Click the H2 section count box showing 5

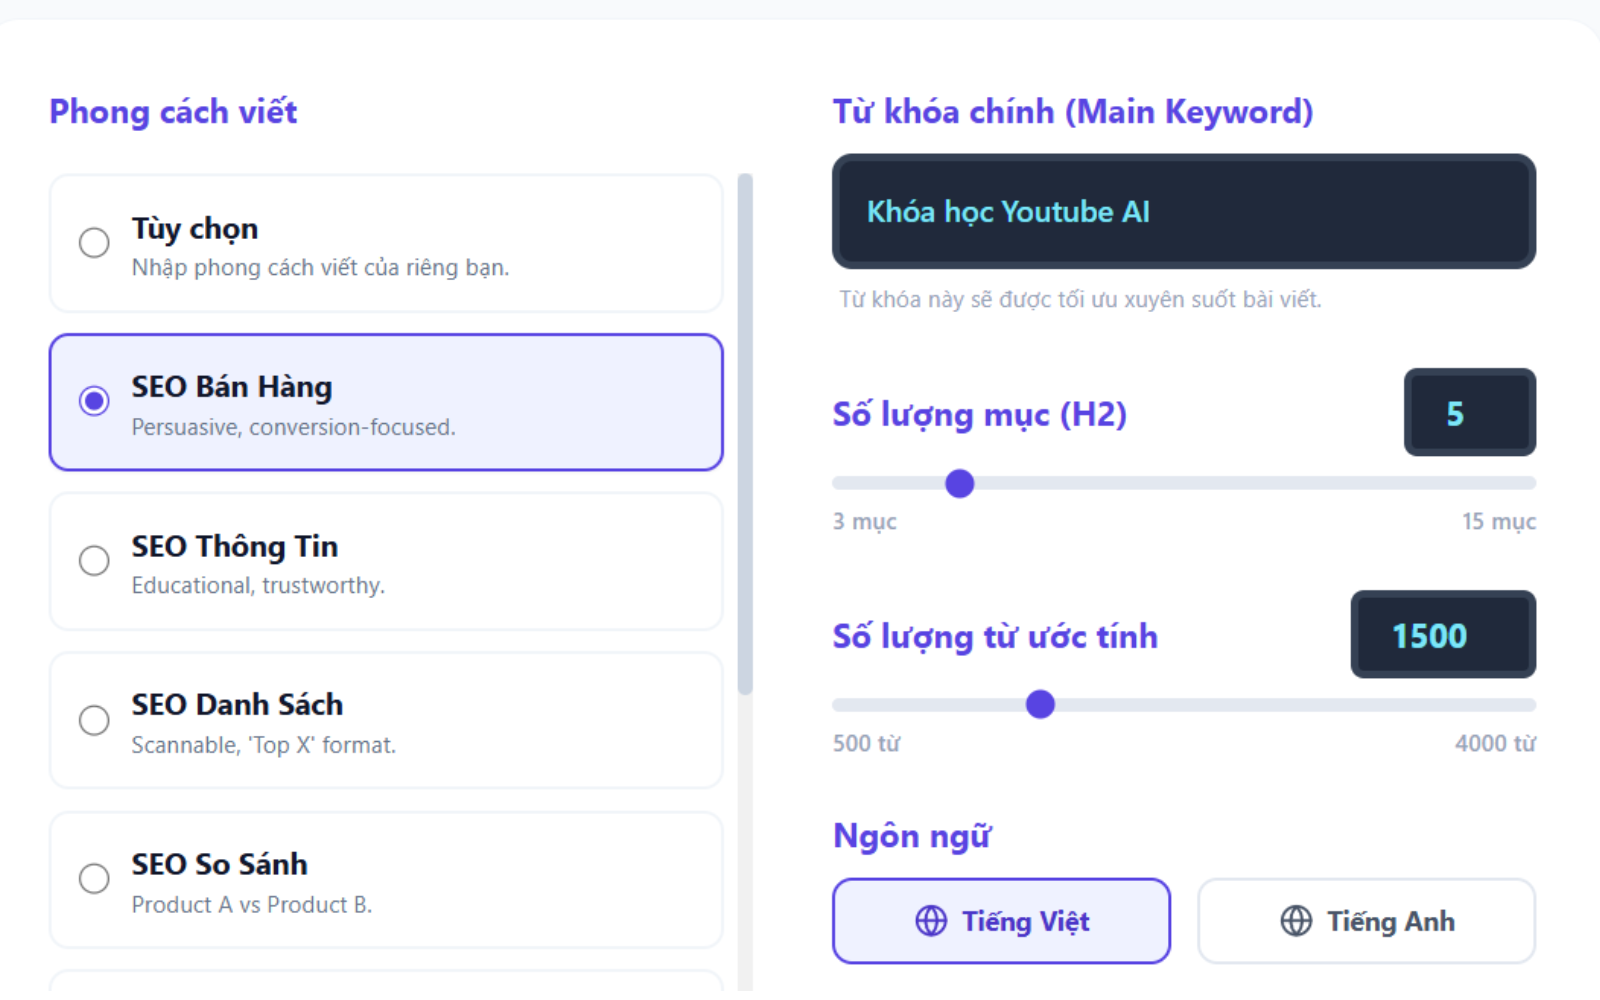click(1470, 412)
